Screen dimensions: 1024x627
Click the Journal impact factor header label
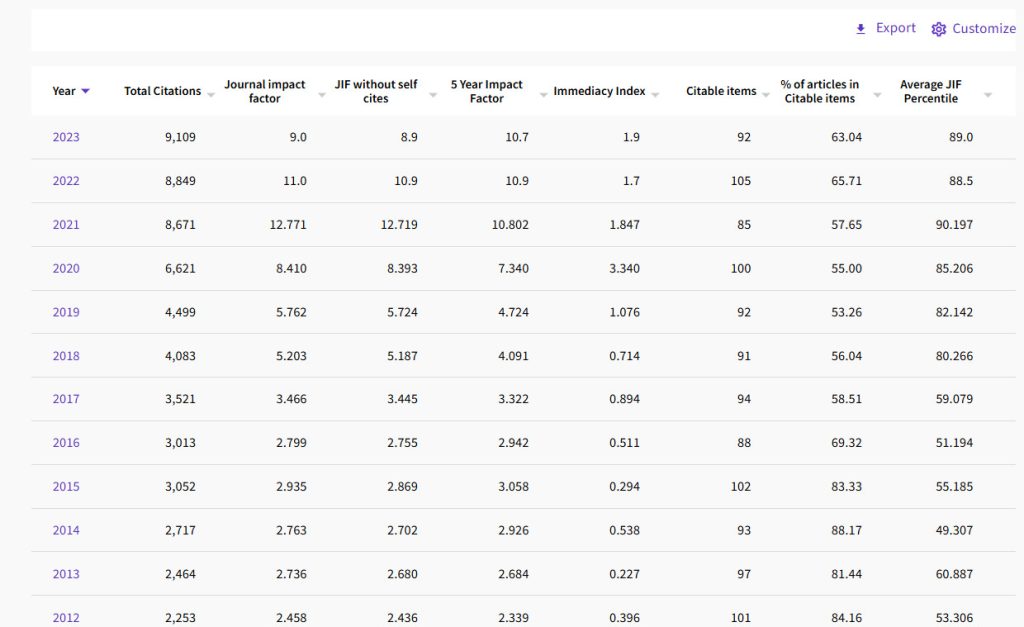pos(264,91)
